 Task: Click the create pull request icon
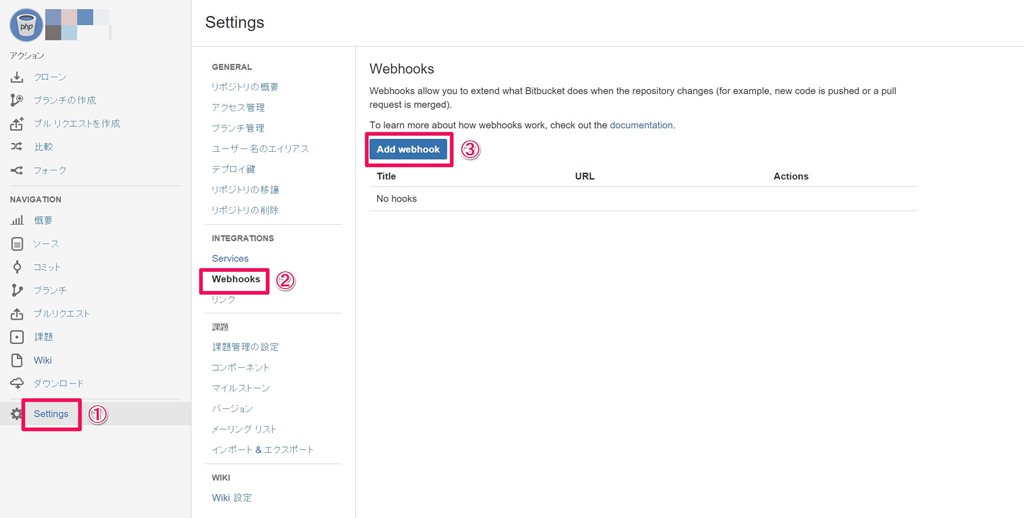(17, 124)
